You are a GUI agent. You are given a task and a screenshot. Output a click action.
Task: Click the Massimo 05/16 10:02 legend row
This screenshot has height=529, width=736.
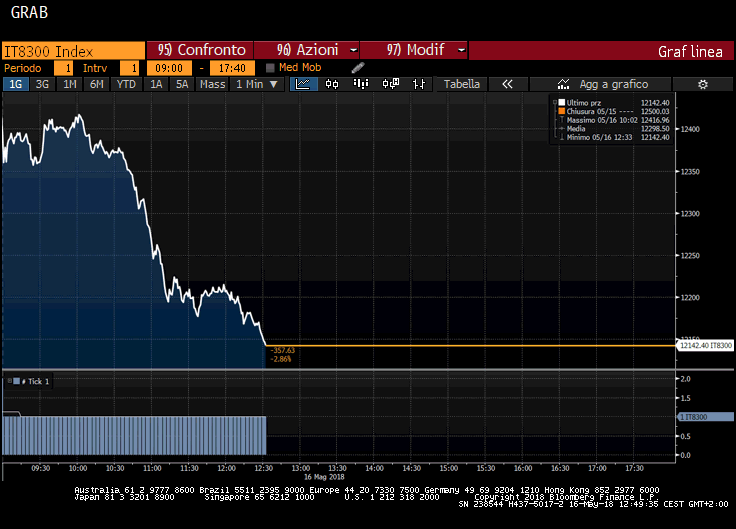pyautogui.click(x=614, y=120)
